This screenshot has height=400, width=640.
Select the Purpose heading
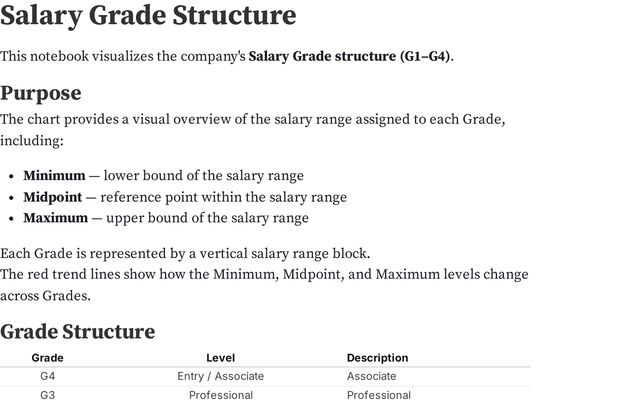click(x=41, y=93)
